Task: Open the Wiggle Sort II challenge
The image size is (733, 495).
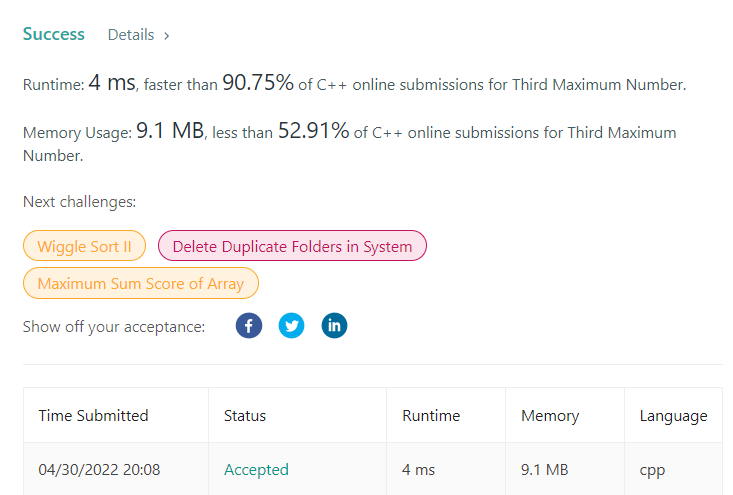Action: (x=84, y=246)
